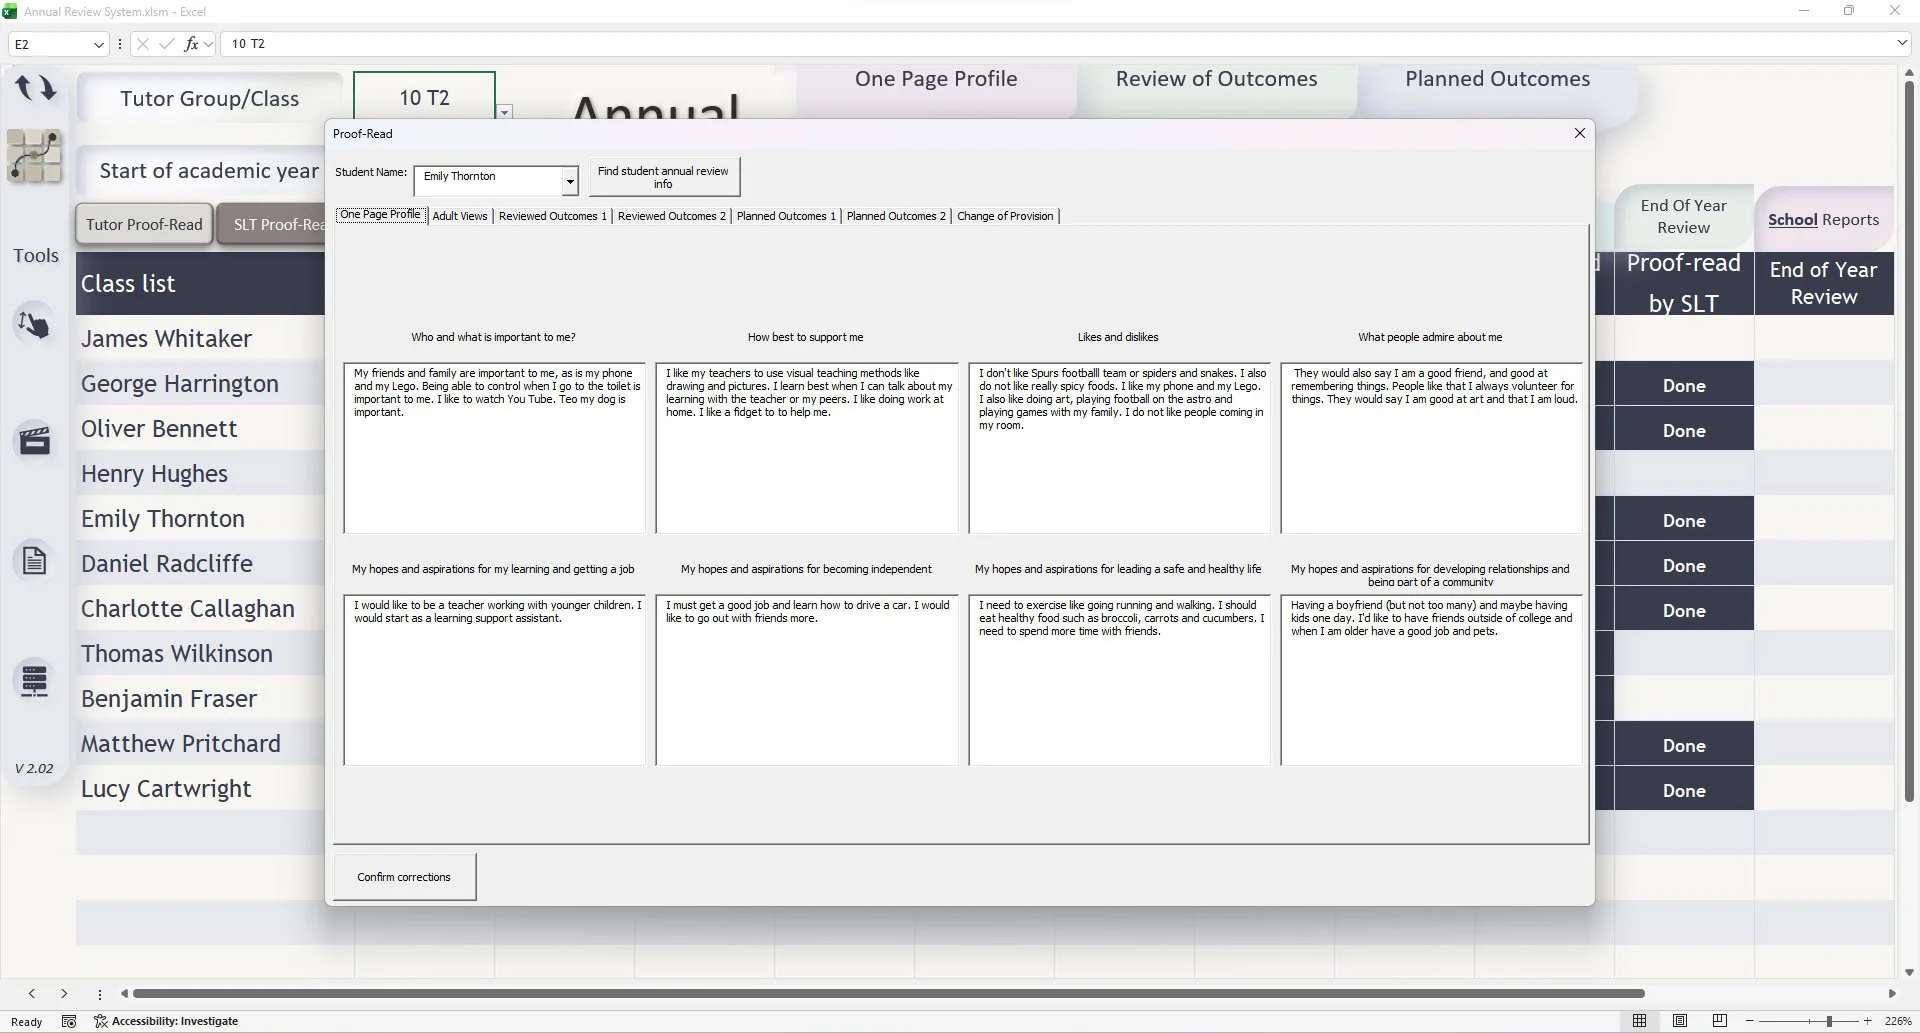Switch to Page Break Preview icon
The height and width of the screenshot is (1033, 1920).
click(1720, 1021)
